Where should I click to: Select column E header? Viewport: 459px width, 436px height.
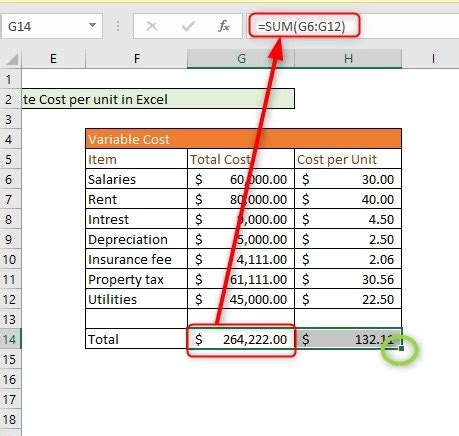(x=53, y=59)
